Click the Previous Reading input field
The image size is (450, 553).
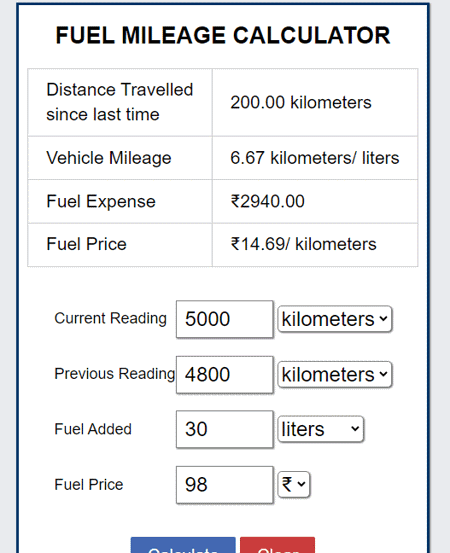225,375
